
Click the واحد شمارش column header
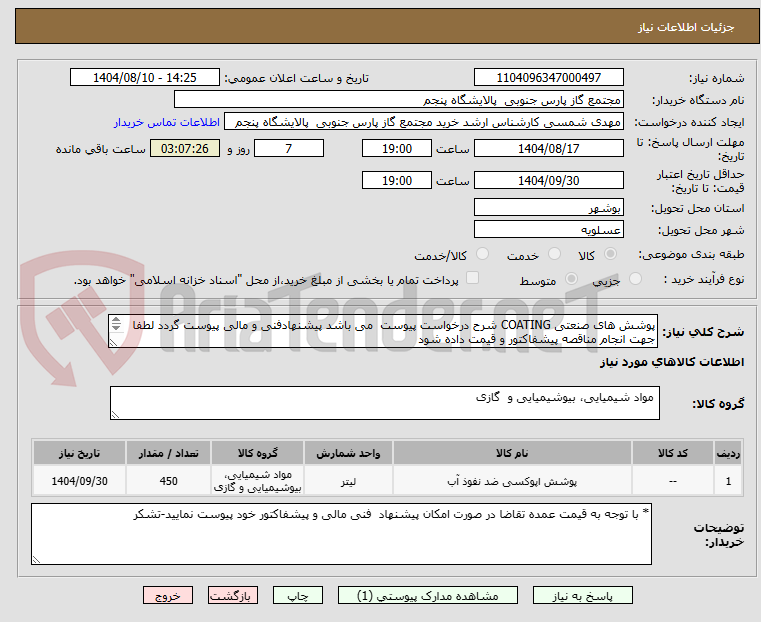[348, 453]
